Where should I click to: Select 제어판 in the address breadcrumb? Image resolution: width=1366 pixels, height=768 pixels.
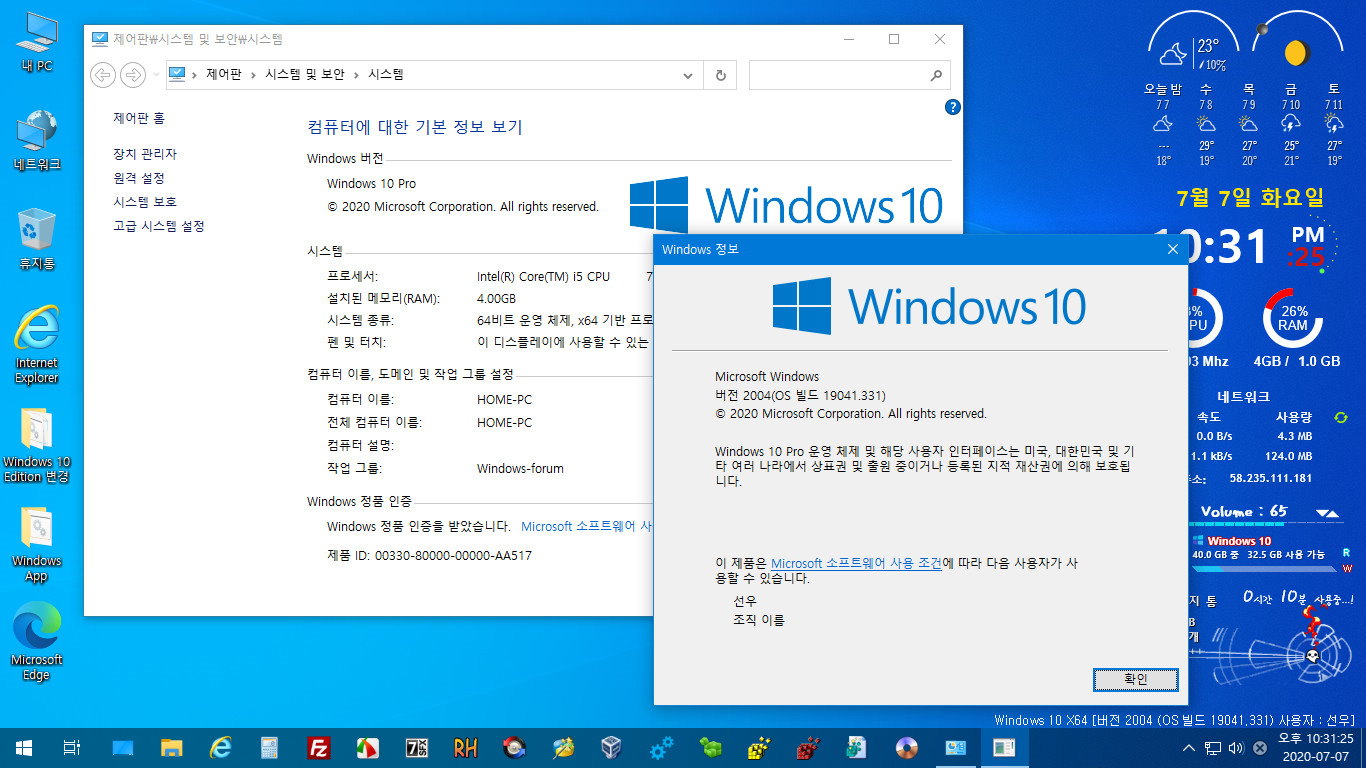coord(224,74)
